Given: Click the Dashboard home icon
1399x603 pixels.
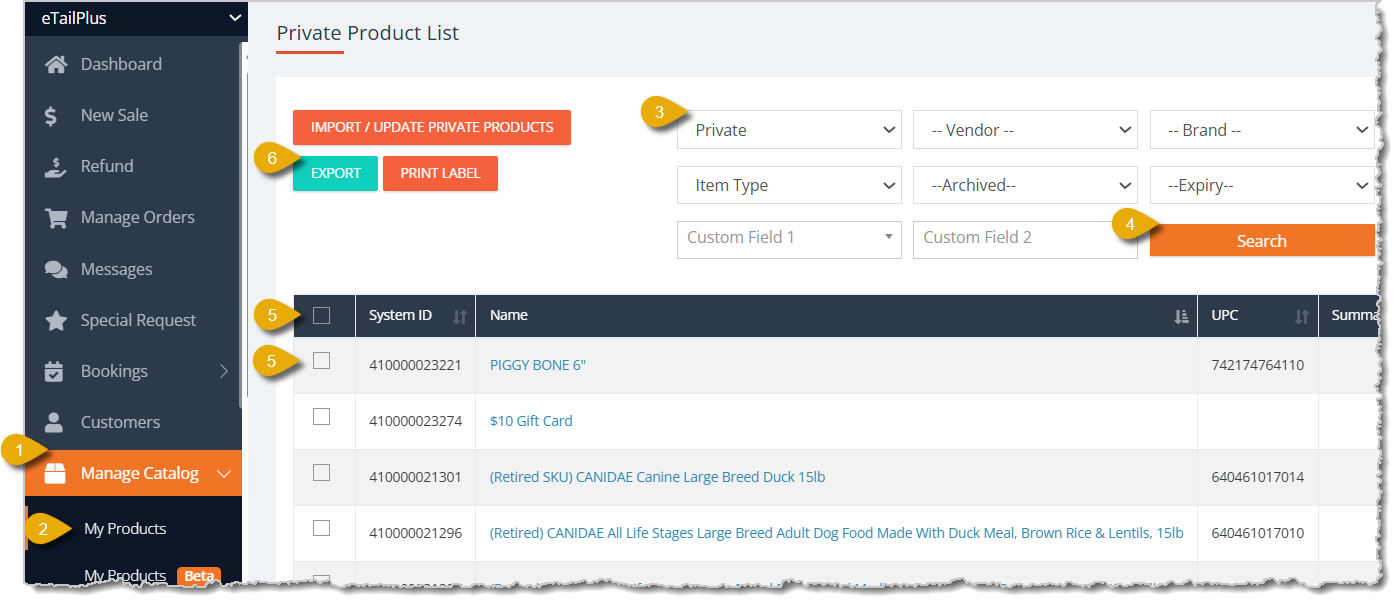Looking at the screenshot, I should [x=56, y=64].
